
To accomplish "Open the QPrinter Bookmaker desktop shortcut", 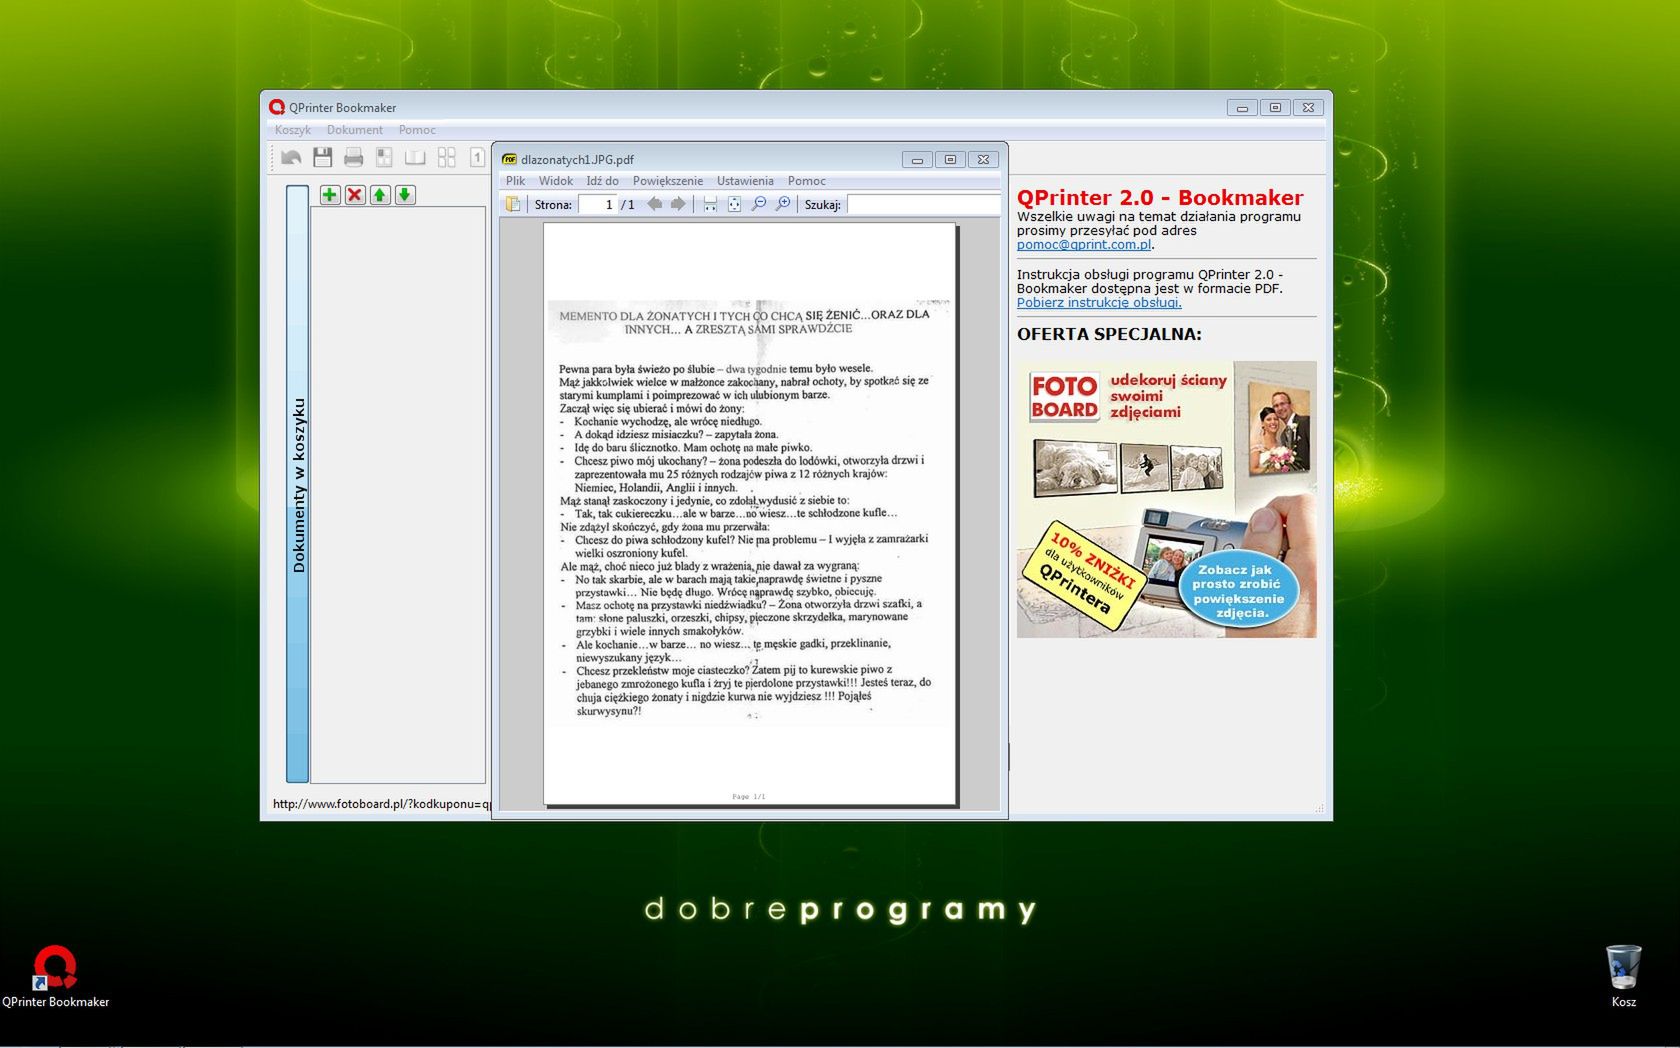I will [x=55, y=975].
